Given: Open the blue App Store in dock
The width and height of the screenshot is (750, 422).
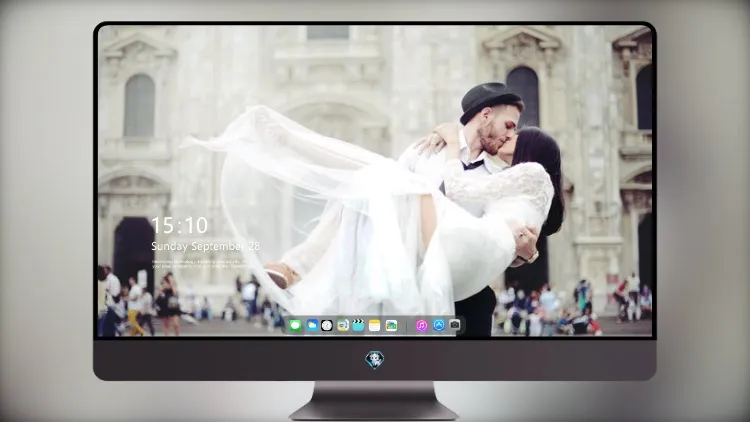Looking at the screenshot, I should point(439,325).
